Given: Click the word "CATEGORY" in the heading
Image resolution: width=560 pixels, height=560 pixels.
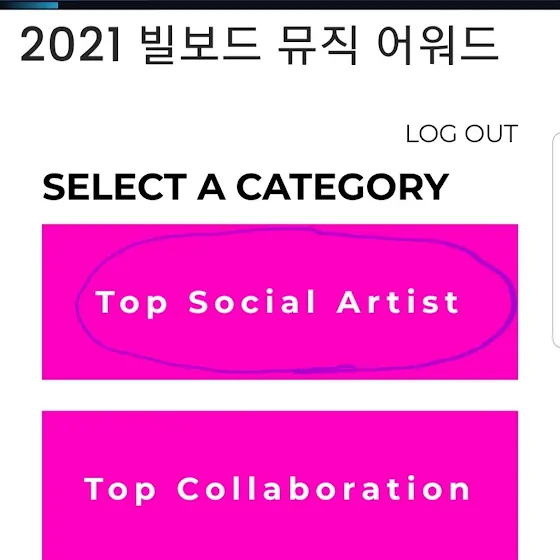Looking at the screenshot, I should pyautogui.click(x=342, y=187).
